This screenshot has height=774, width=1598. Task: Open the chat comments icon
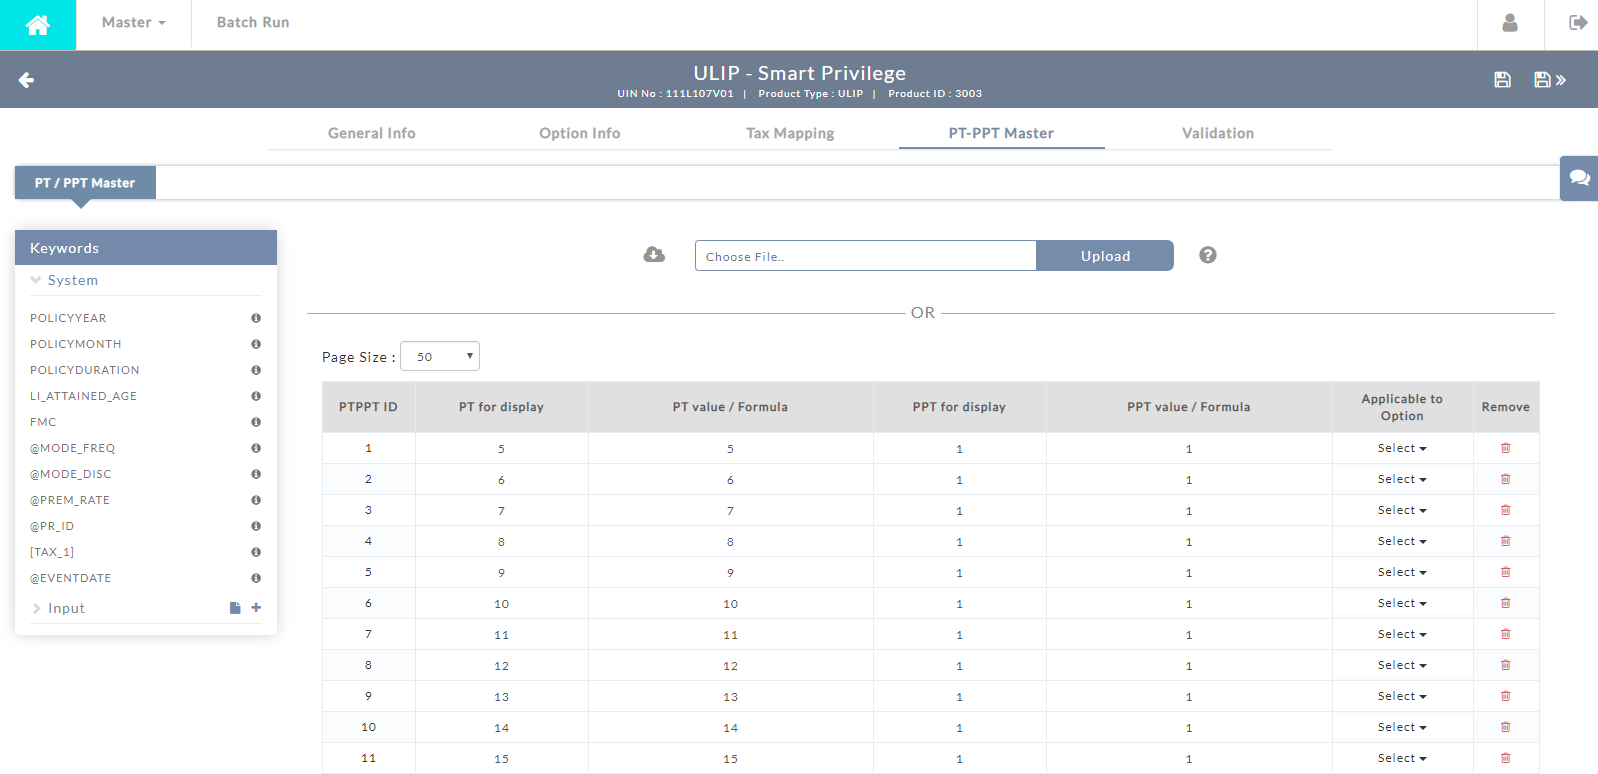1579,178
